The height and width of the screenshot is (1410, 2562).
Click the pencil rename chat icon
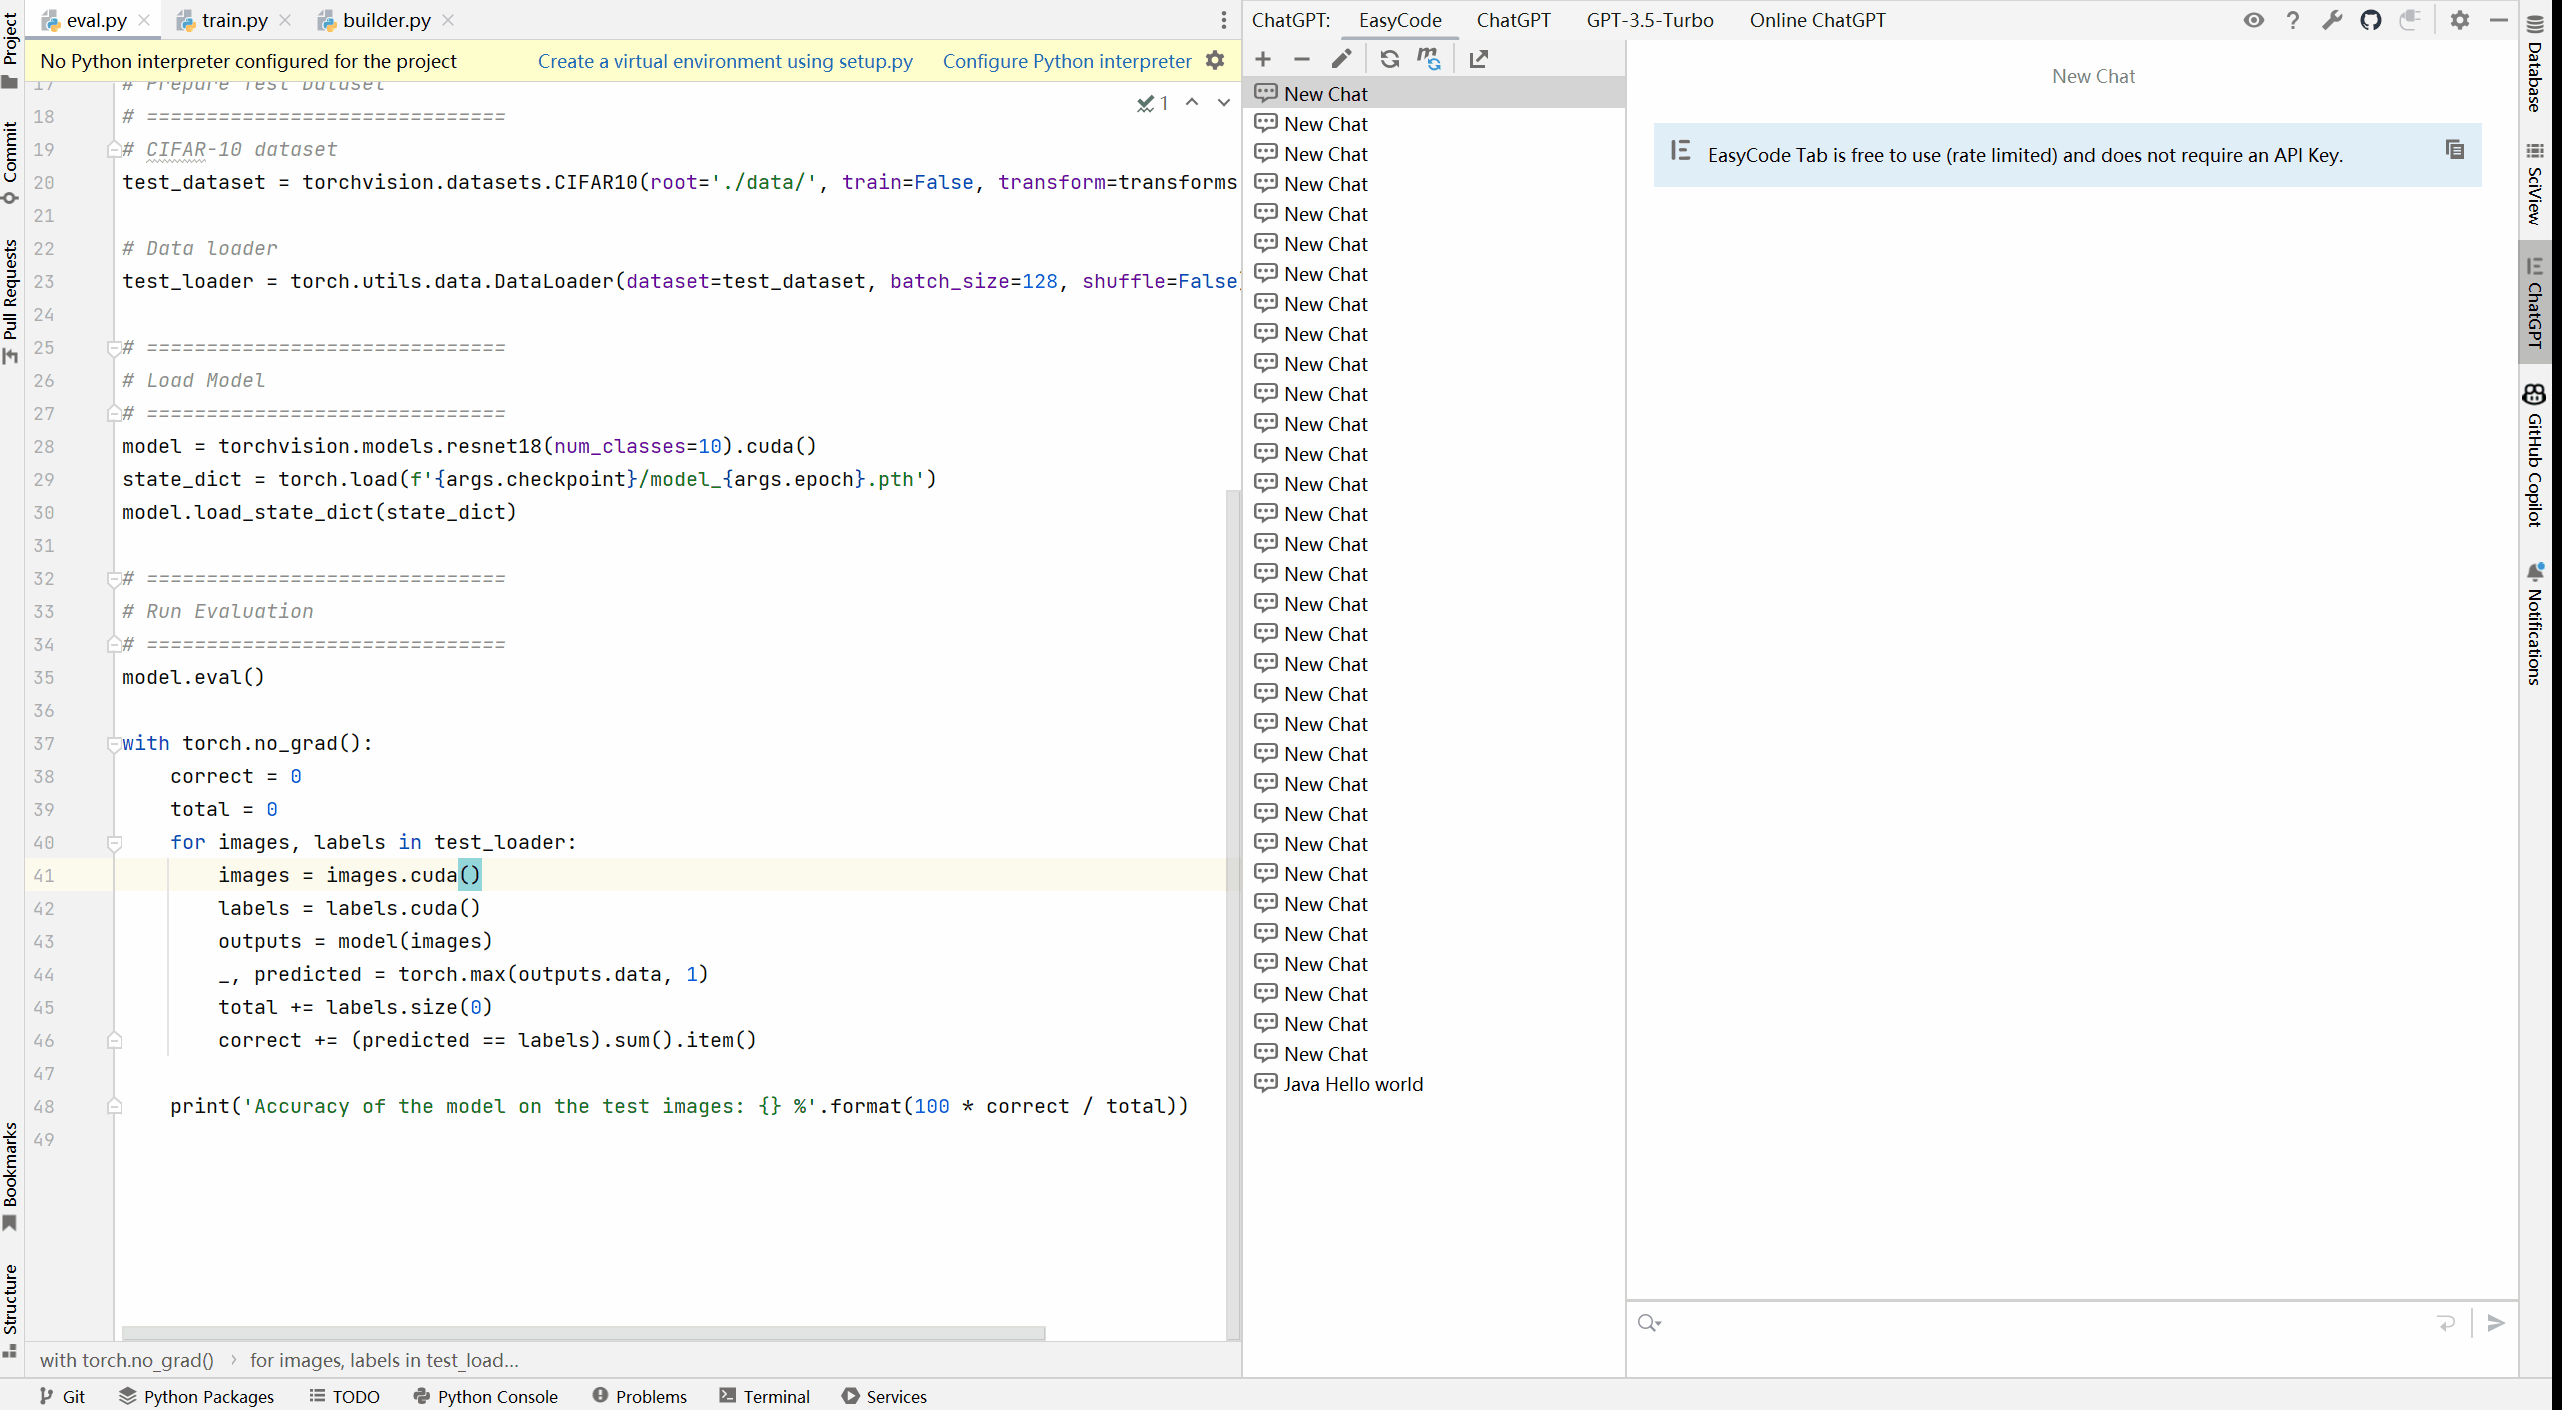1341,59
